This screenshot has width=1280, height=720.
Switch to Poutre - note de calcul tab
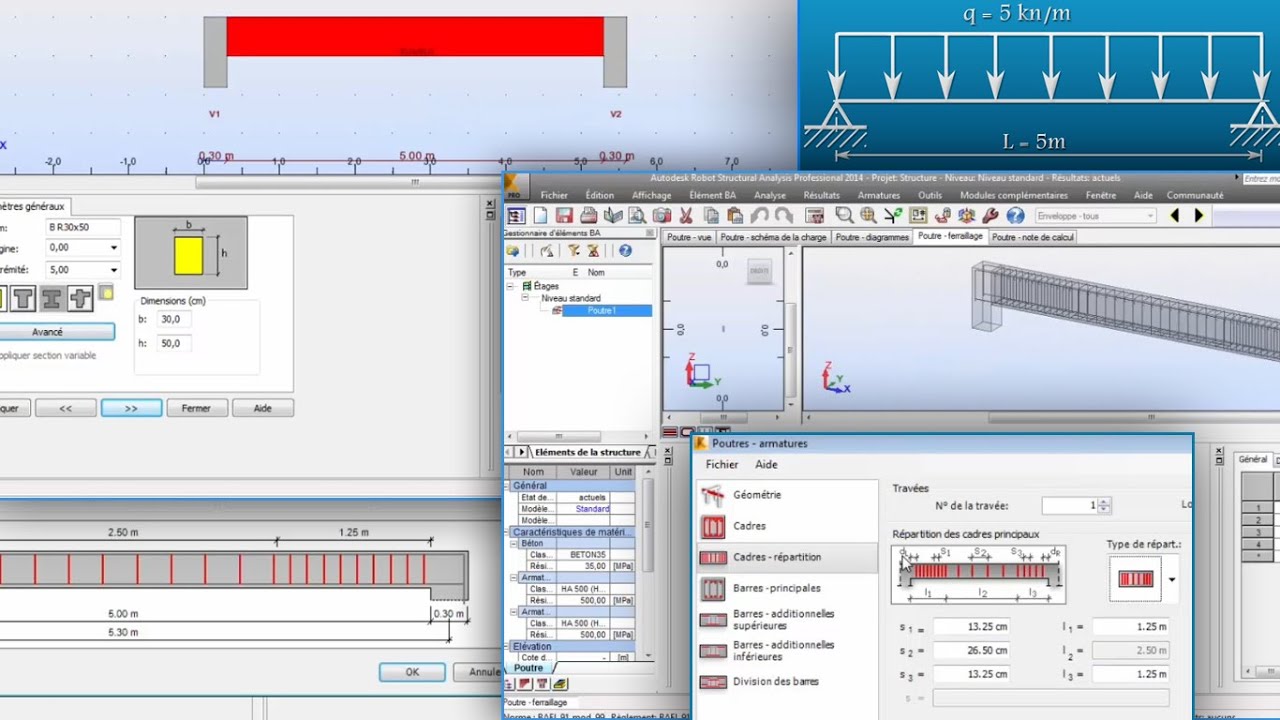tap(1033, 237)
